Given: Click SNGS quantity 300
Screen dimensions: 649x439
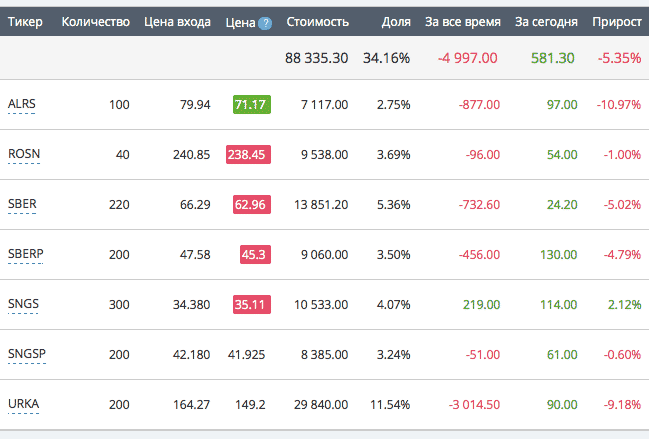Looking at the screenshot, I should point(119,305).
